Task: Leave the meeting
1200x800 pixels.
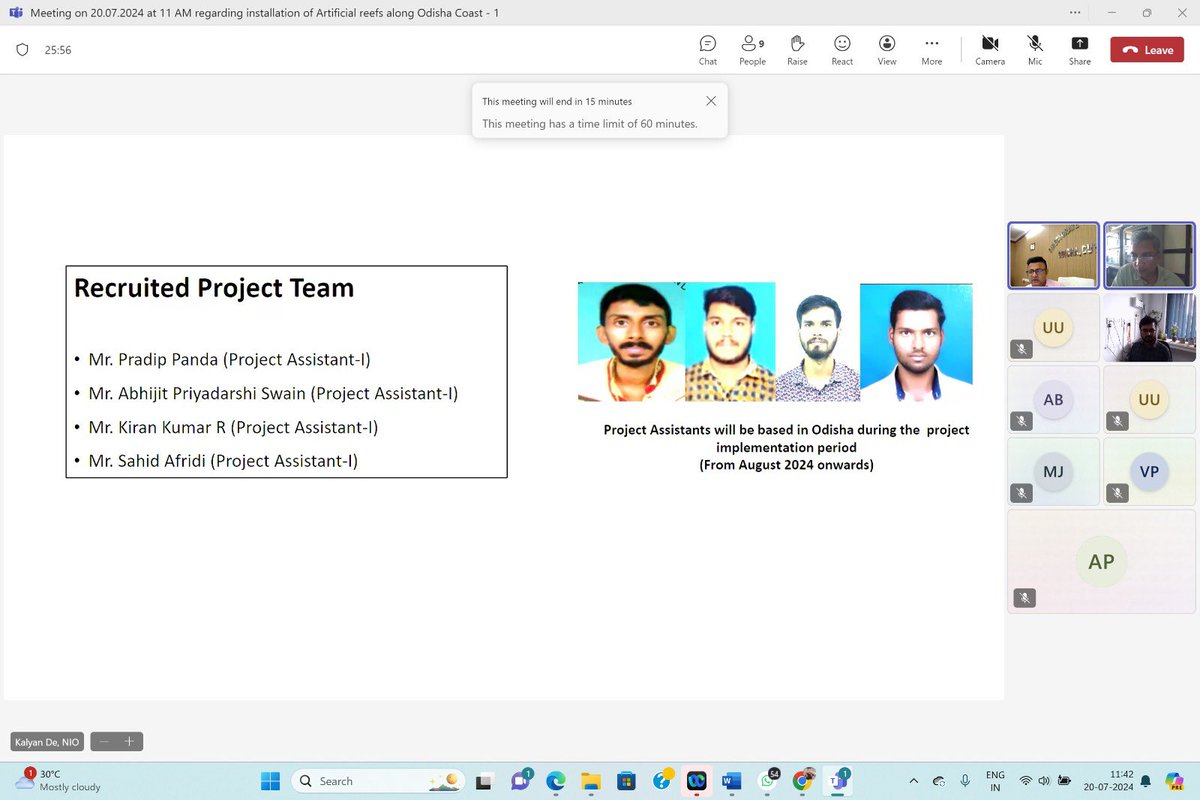Action: tap(1147, 50)
